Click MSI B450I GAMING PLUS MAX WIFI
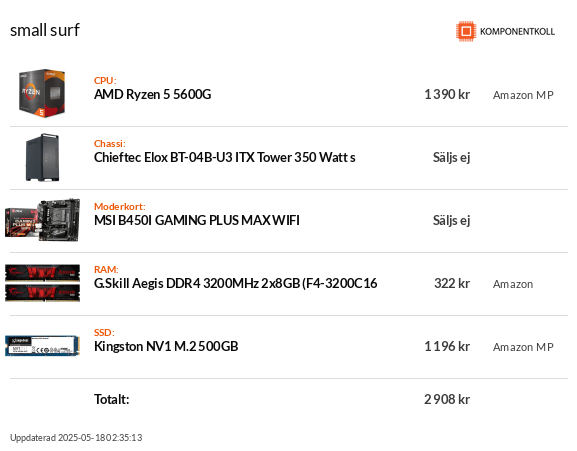 (197, 220)
